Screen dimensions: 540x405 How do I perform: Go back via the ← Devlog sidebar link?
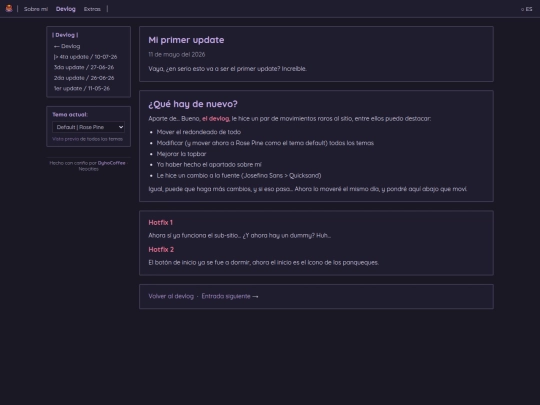click(x=67, y=46)
